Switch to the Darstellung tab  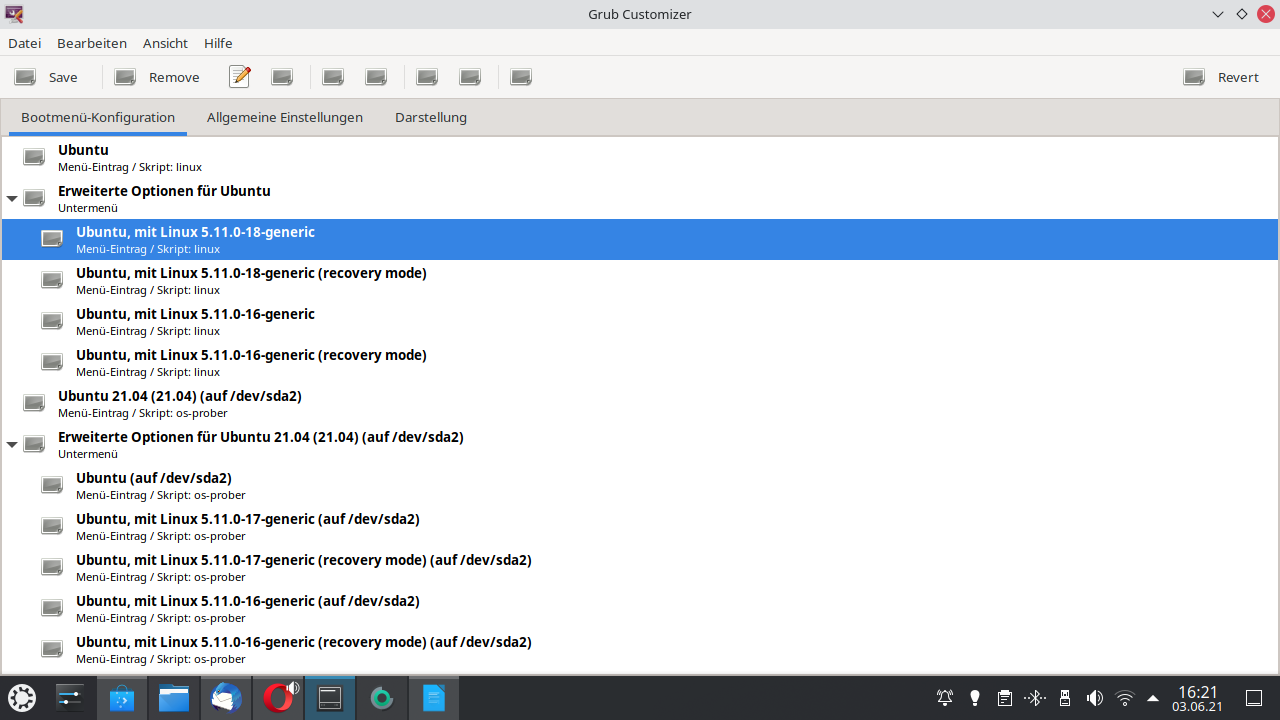click(x=431, y=117)
